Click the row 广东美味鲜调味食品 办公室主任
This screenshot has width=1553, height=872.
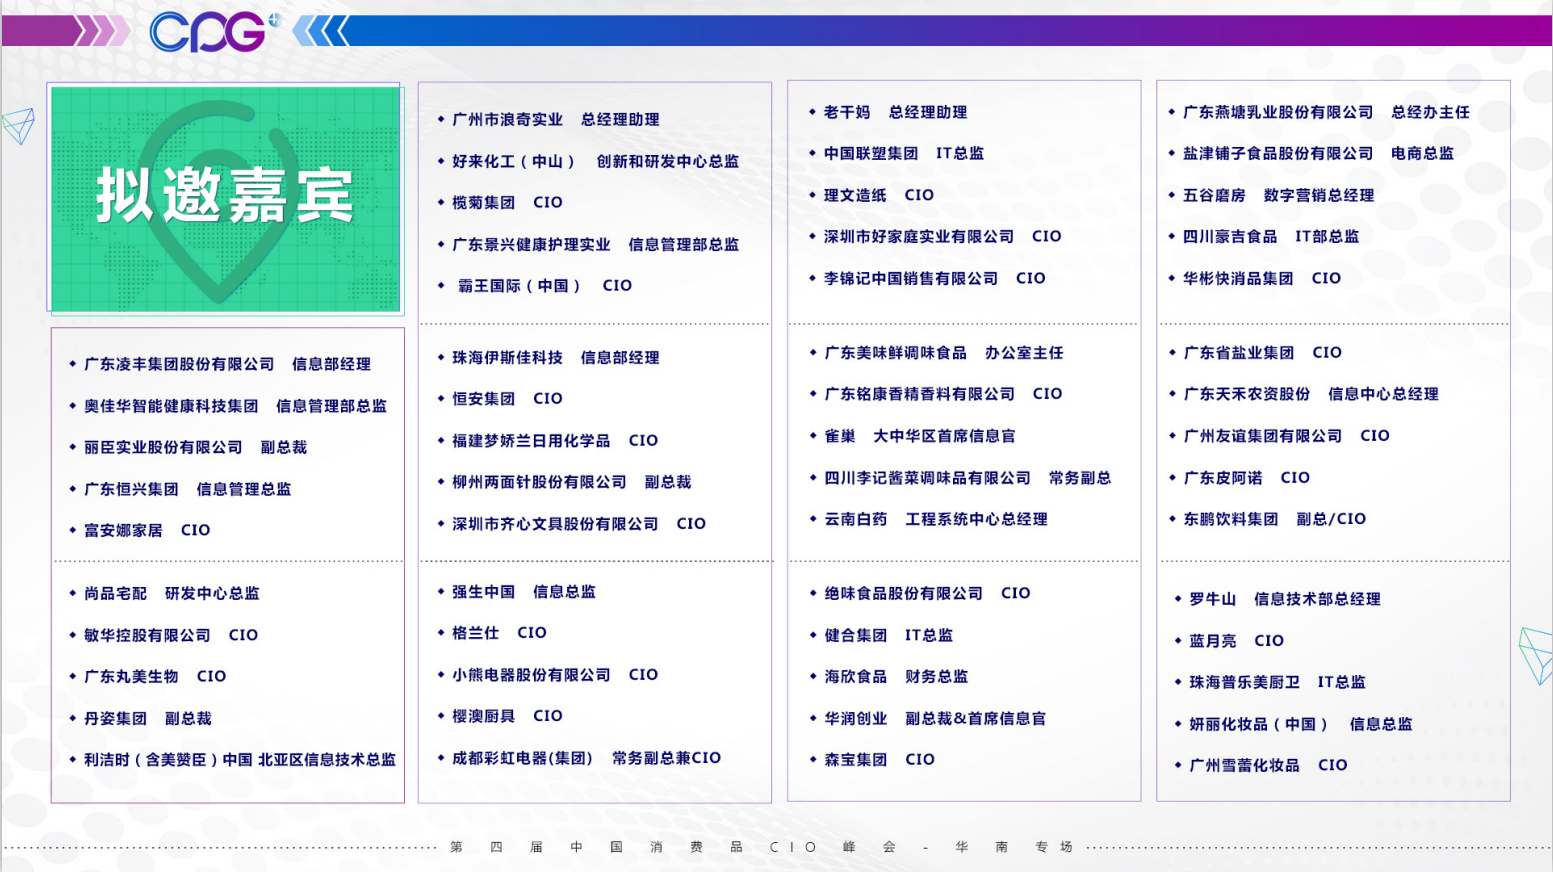[x=937, y=353]
